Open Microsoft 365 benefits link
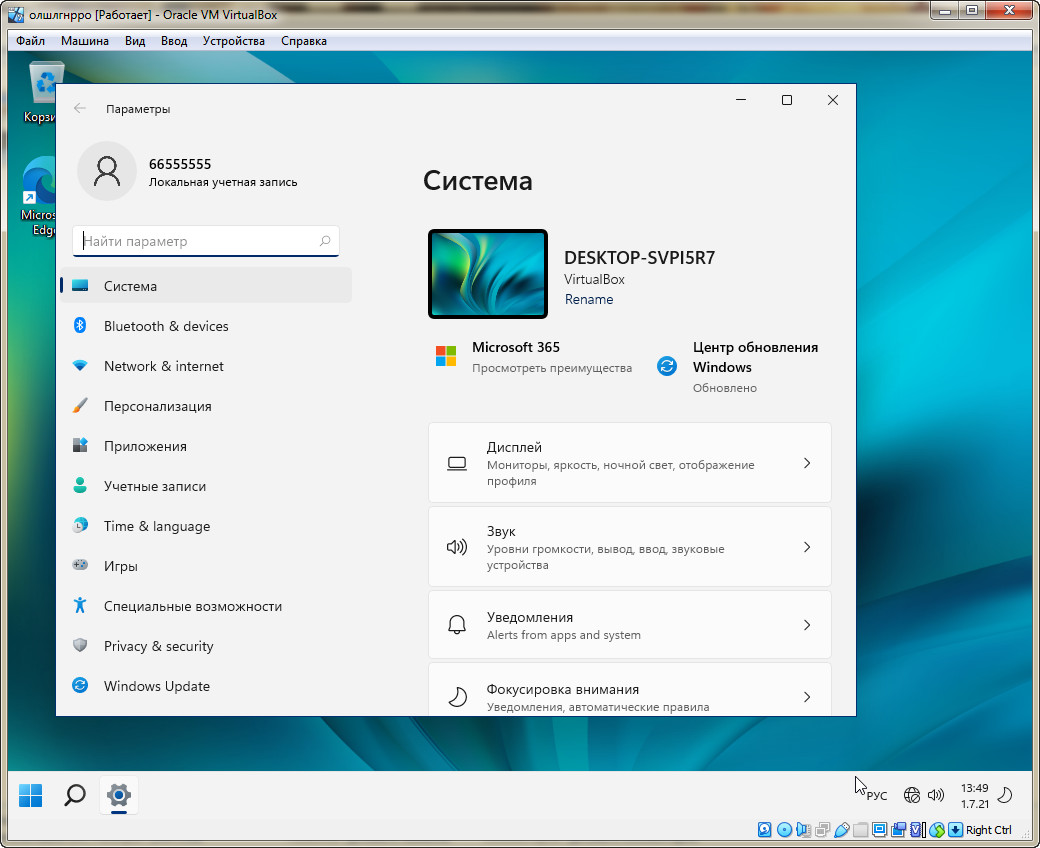Image resolution: width=1040 pixels, height=848 pixels. 551,368
